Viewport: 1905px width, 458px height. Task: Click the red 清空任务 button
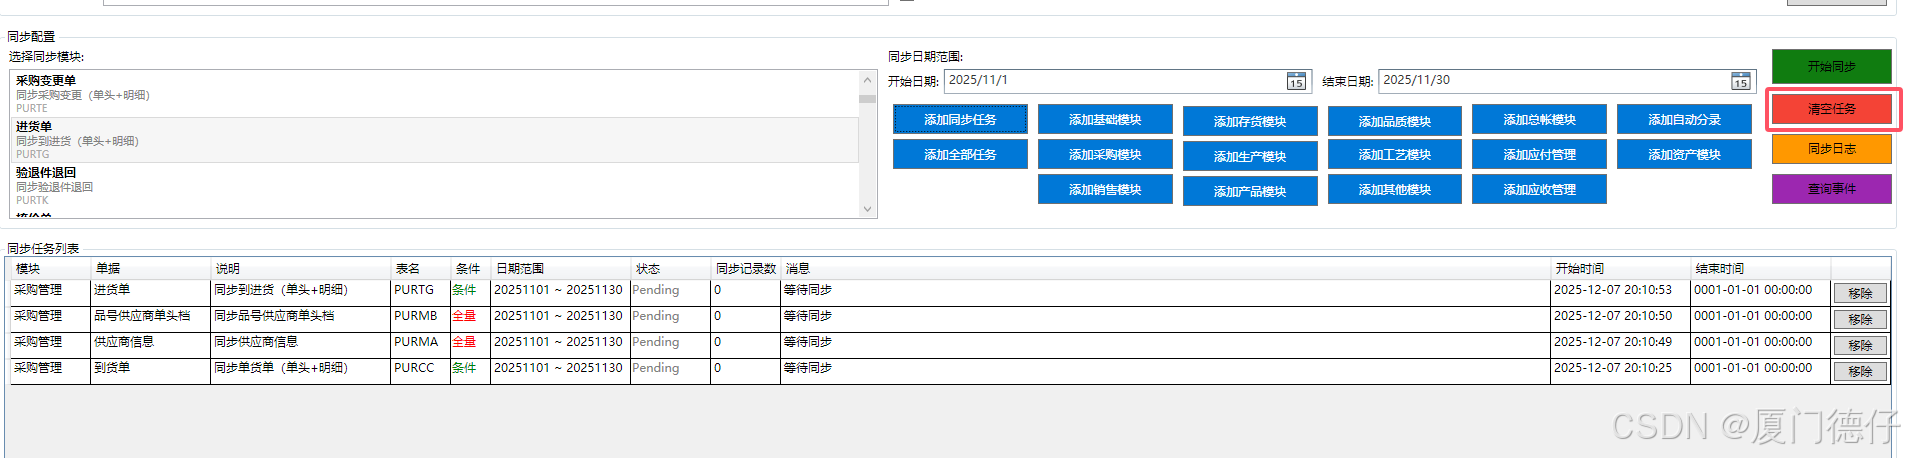coord(1831,109)
